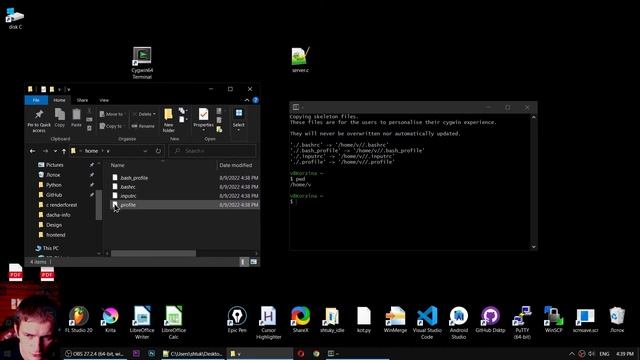Open Pictures in the navigation pane
Viewport: 640px width, 360px height.
pos(55,165)
